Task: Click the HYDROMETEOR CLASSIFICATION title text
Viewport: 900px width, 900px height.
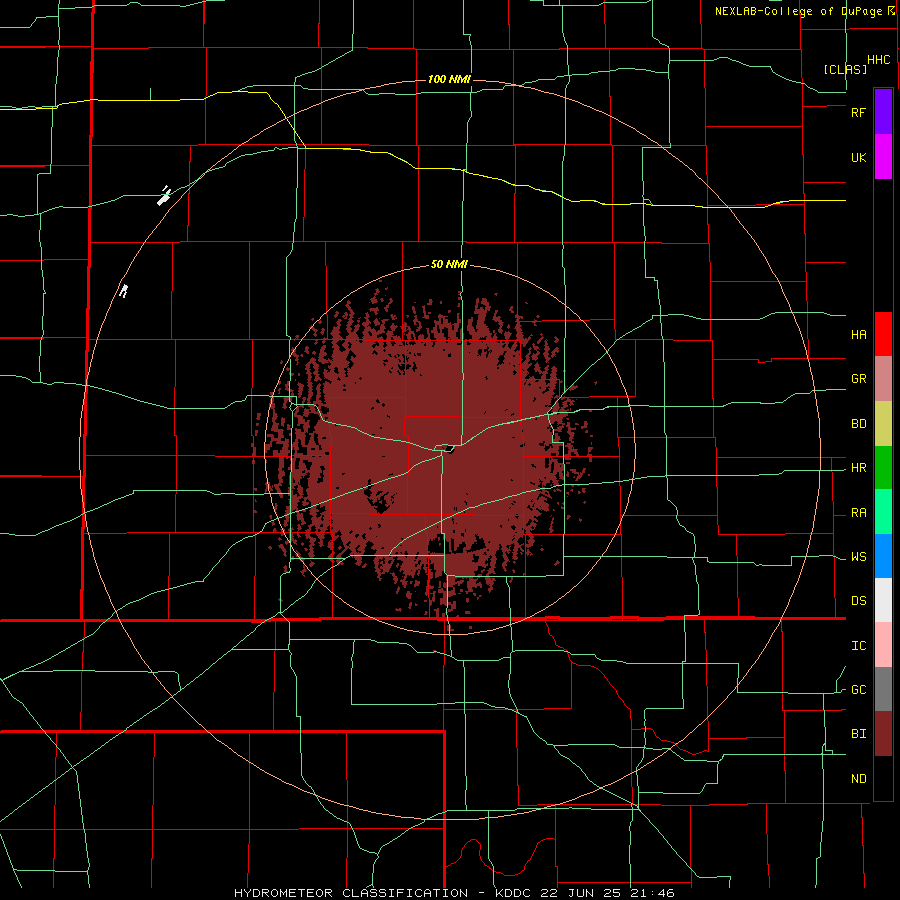Action: (x=351, y=893)
